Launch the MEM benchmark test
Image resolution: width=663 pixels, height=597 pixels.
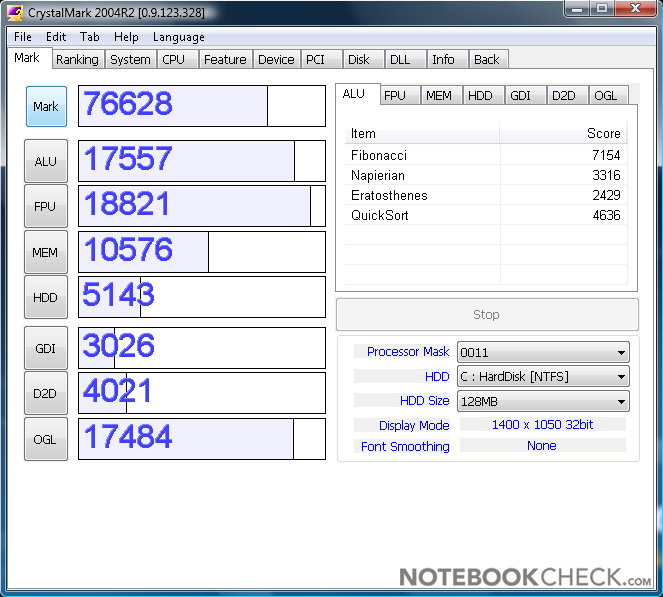(46, 252)
